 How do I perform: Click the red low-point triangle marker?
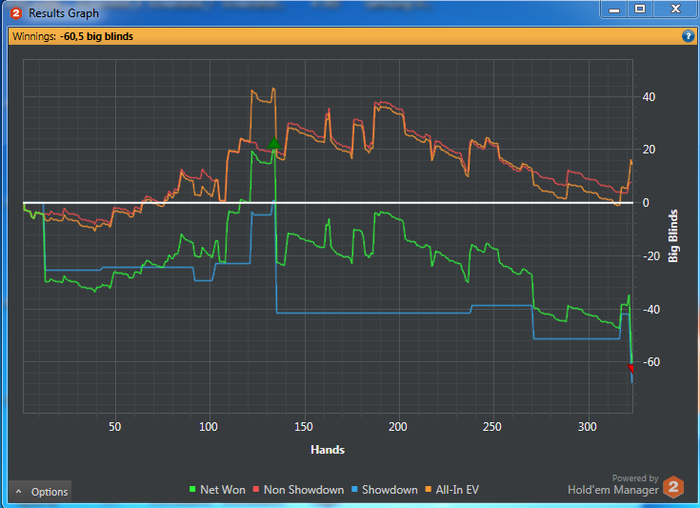pos(631,369)
